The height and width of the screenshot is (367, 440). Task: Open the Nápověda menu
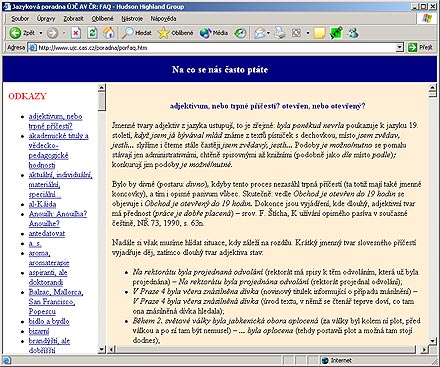coord(163,19)
